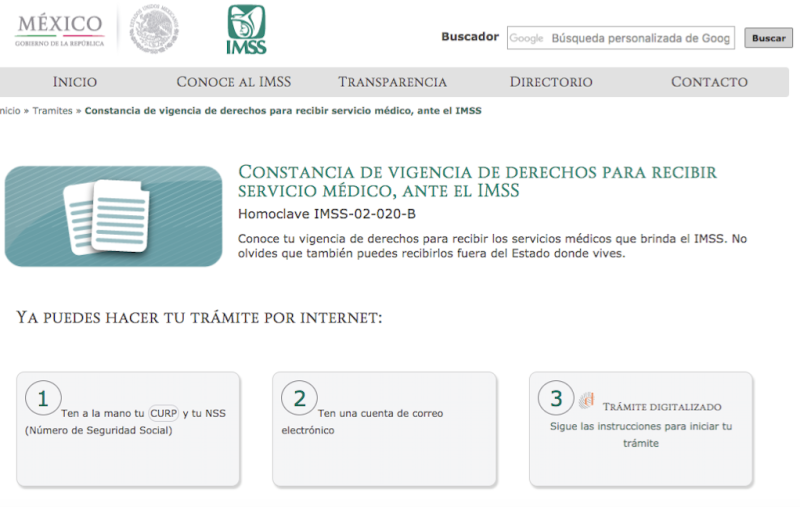Screen dimensions: 800x507
Task: Click the 'Conoce tu vigencia de derechos' description
Action: (x=492, y=246)
